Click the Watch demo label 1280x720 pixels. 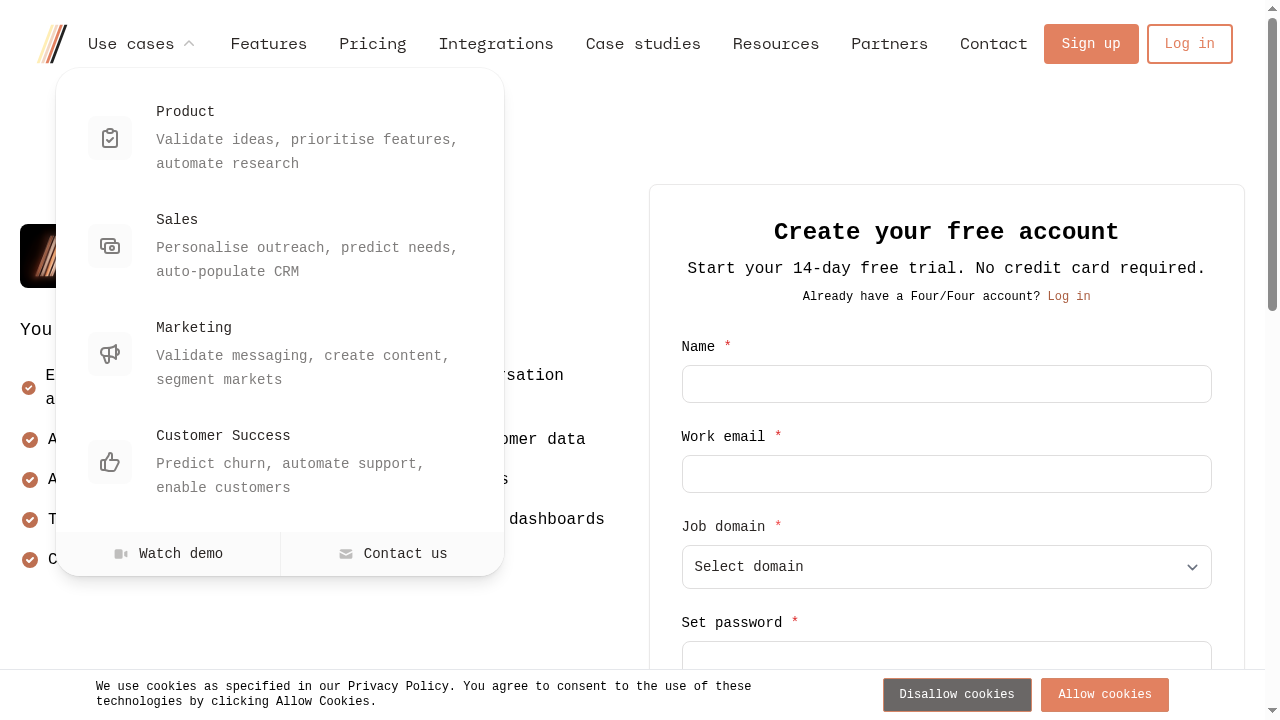[181, 554]
